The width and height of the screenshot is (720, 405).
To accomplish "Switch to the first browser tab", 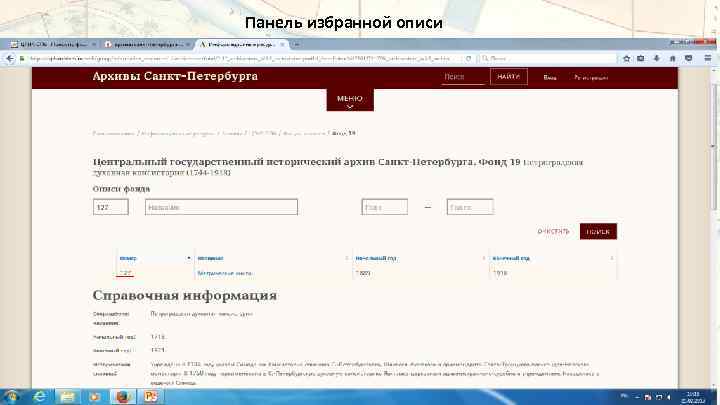I will point(53,45).
